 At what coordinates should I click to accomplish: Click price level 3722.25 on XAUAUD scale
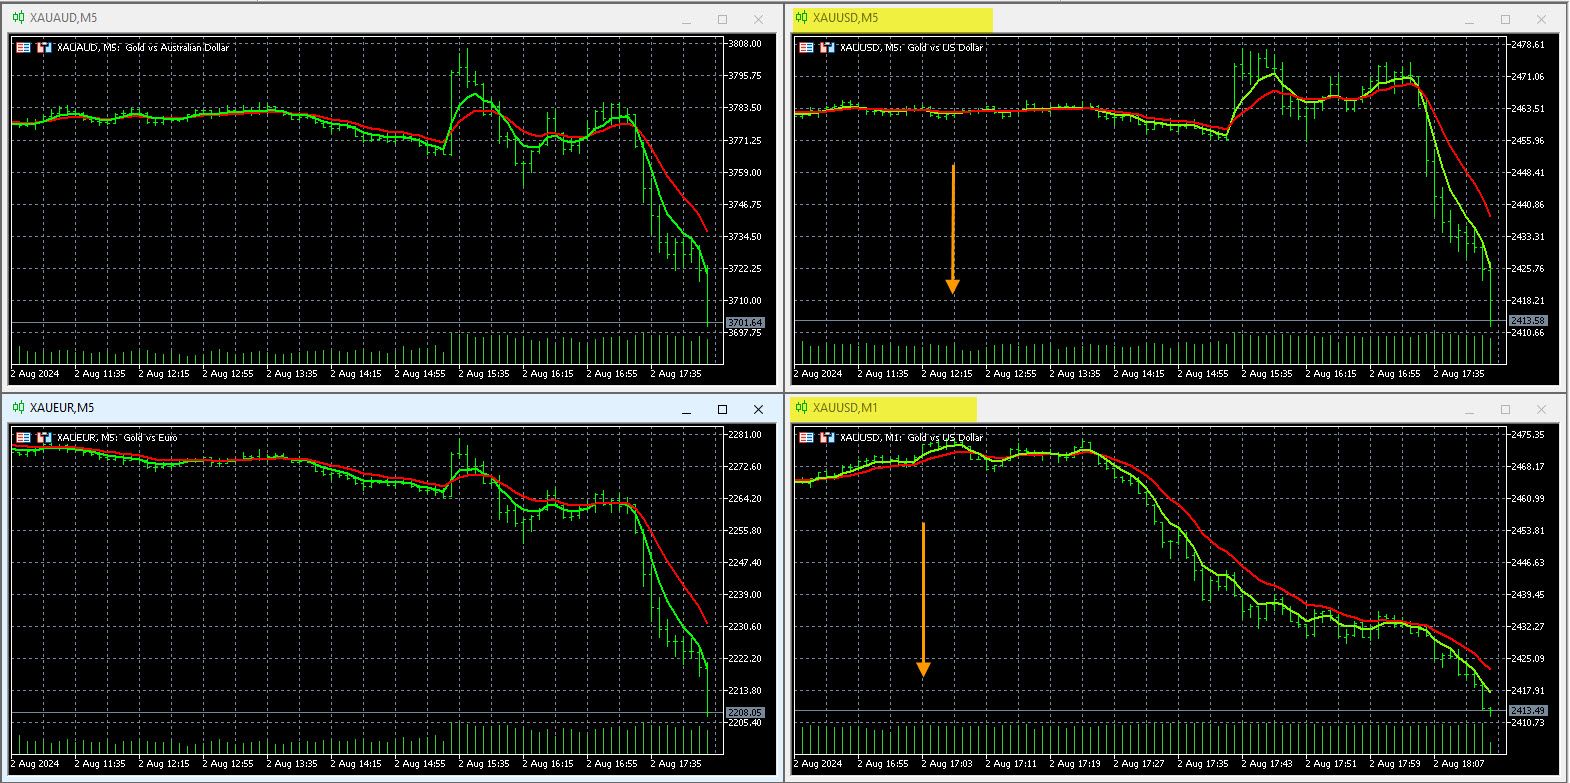[745, 268]
